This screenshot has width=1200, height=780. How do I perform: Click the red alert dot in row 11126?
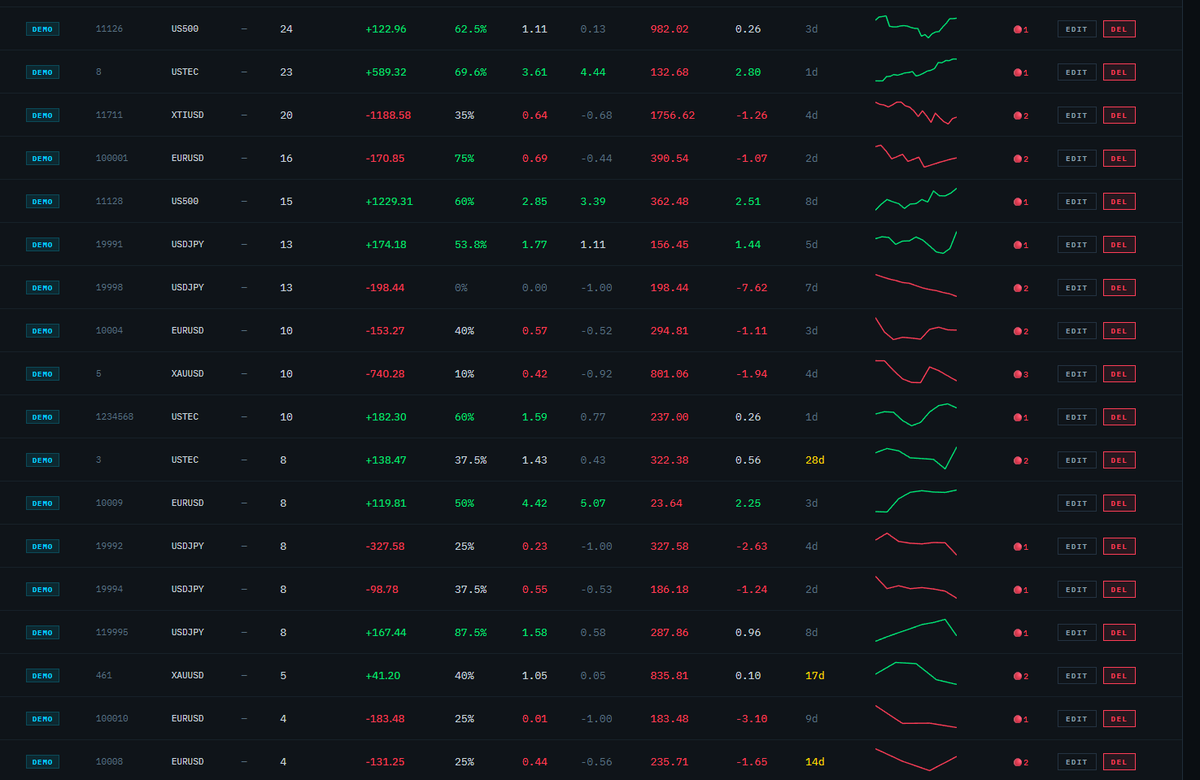pyautogui.click(x=1018, y=29)
